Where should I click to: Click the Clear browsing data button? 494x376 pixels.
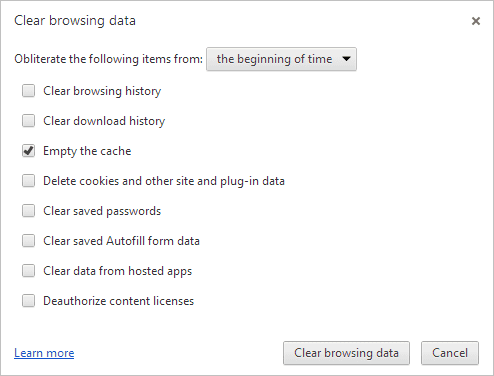(x=346, y=353)
